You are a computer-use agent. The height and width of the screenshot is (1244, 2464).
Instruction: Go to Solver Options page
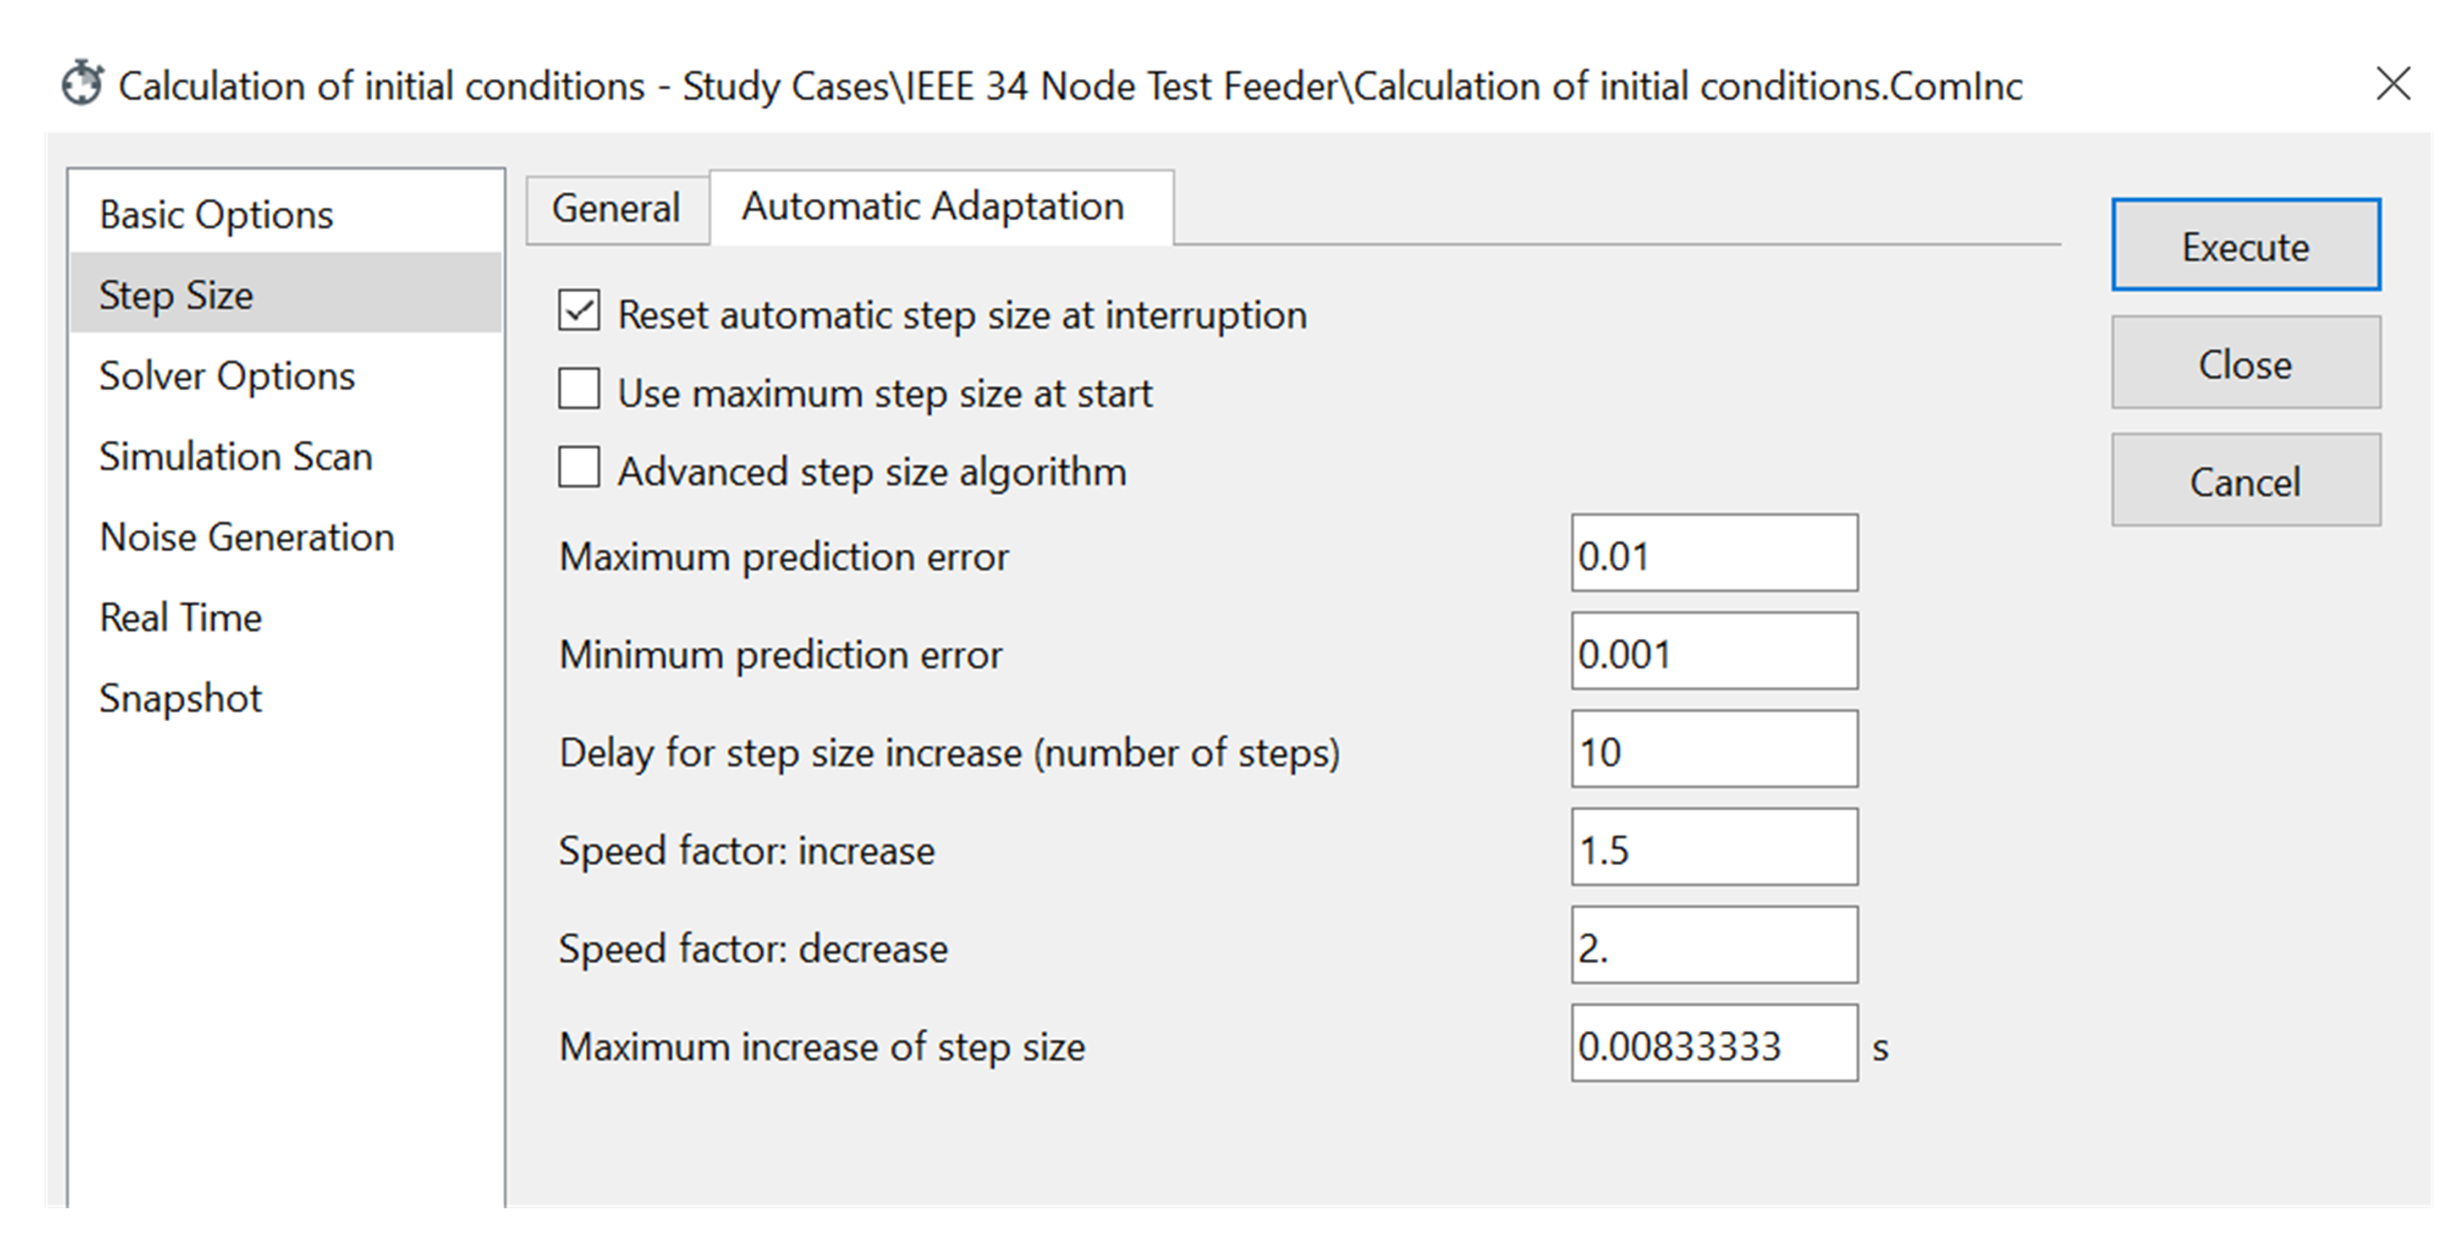click(227, 376)
